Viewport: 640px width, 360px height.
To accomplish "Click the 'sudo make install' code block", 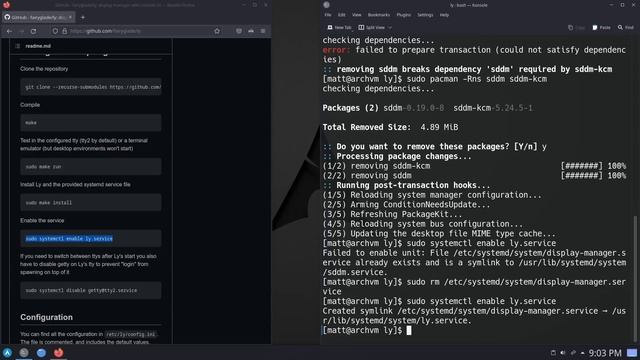I will click(91, 202).
